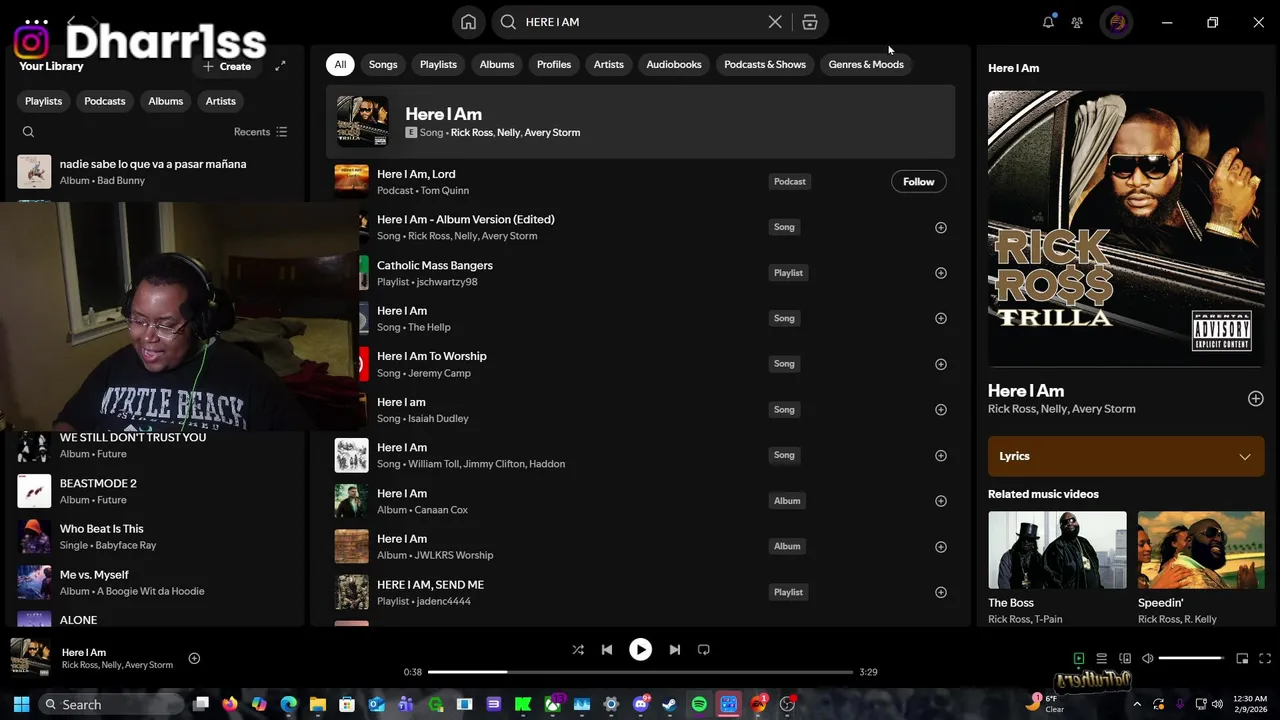Add now playing track to Liked Songs
Screen dimensions: 1280x720
coord(194,658)
